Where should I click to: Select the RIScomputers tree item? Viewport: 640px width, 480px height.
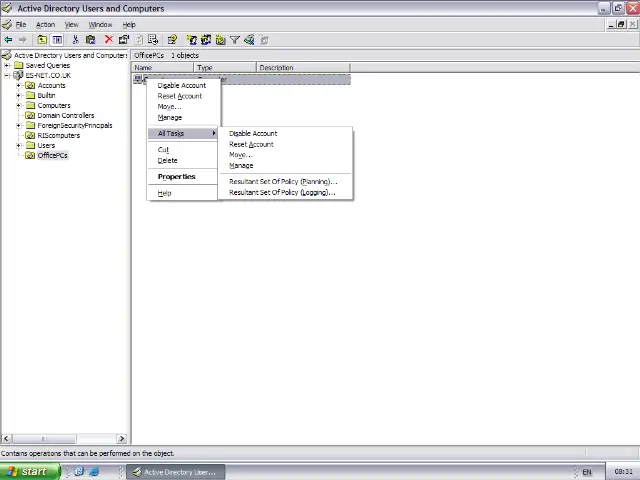pyautogui.click(x=58, y=136)
